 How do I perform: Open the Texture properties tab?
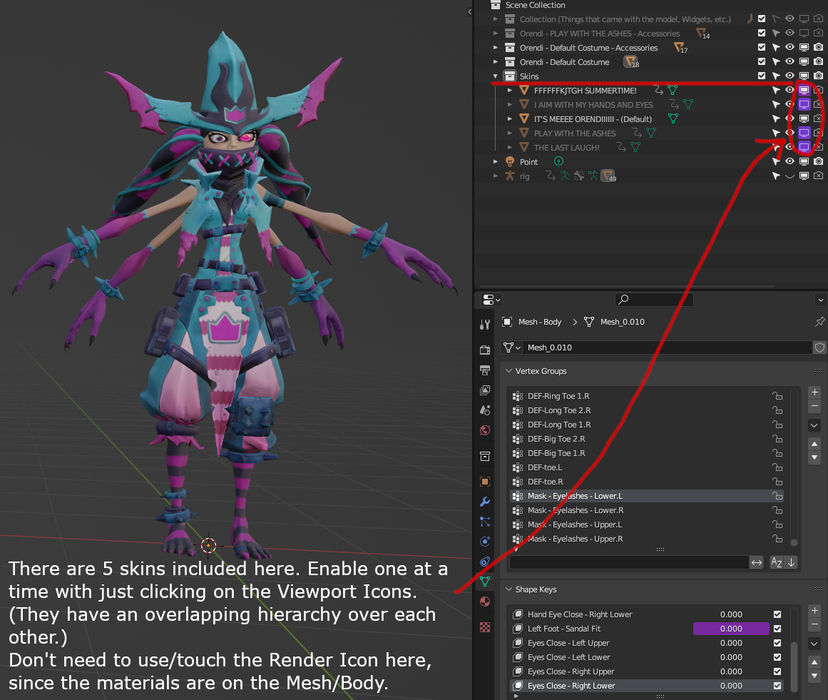pyautogui.click(x=485, y=627)
